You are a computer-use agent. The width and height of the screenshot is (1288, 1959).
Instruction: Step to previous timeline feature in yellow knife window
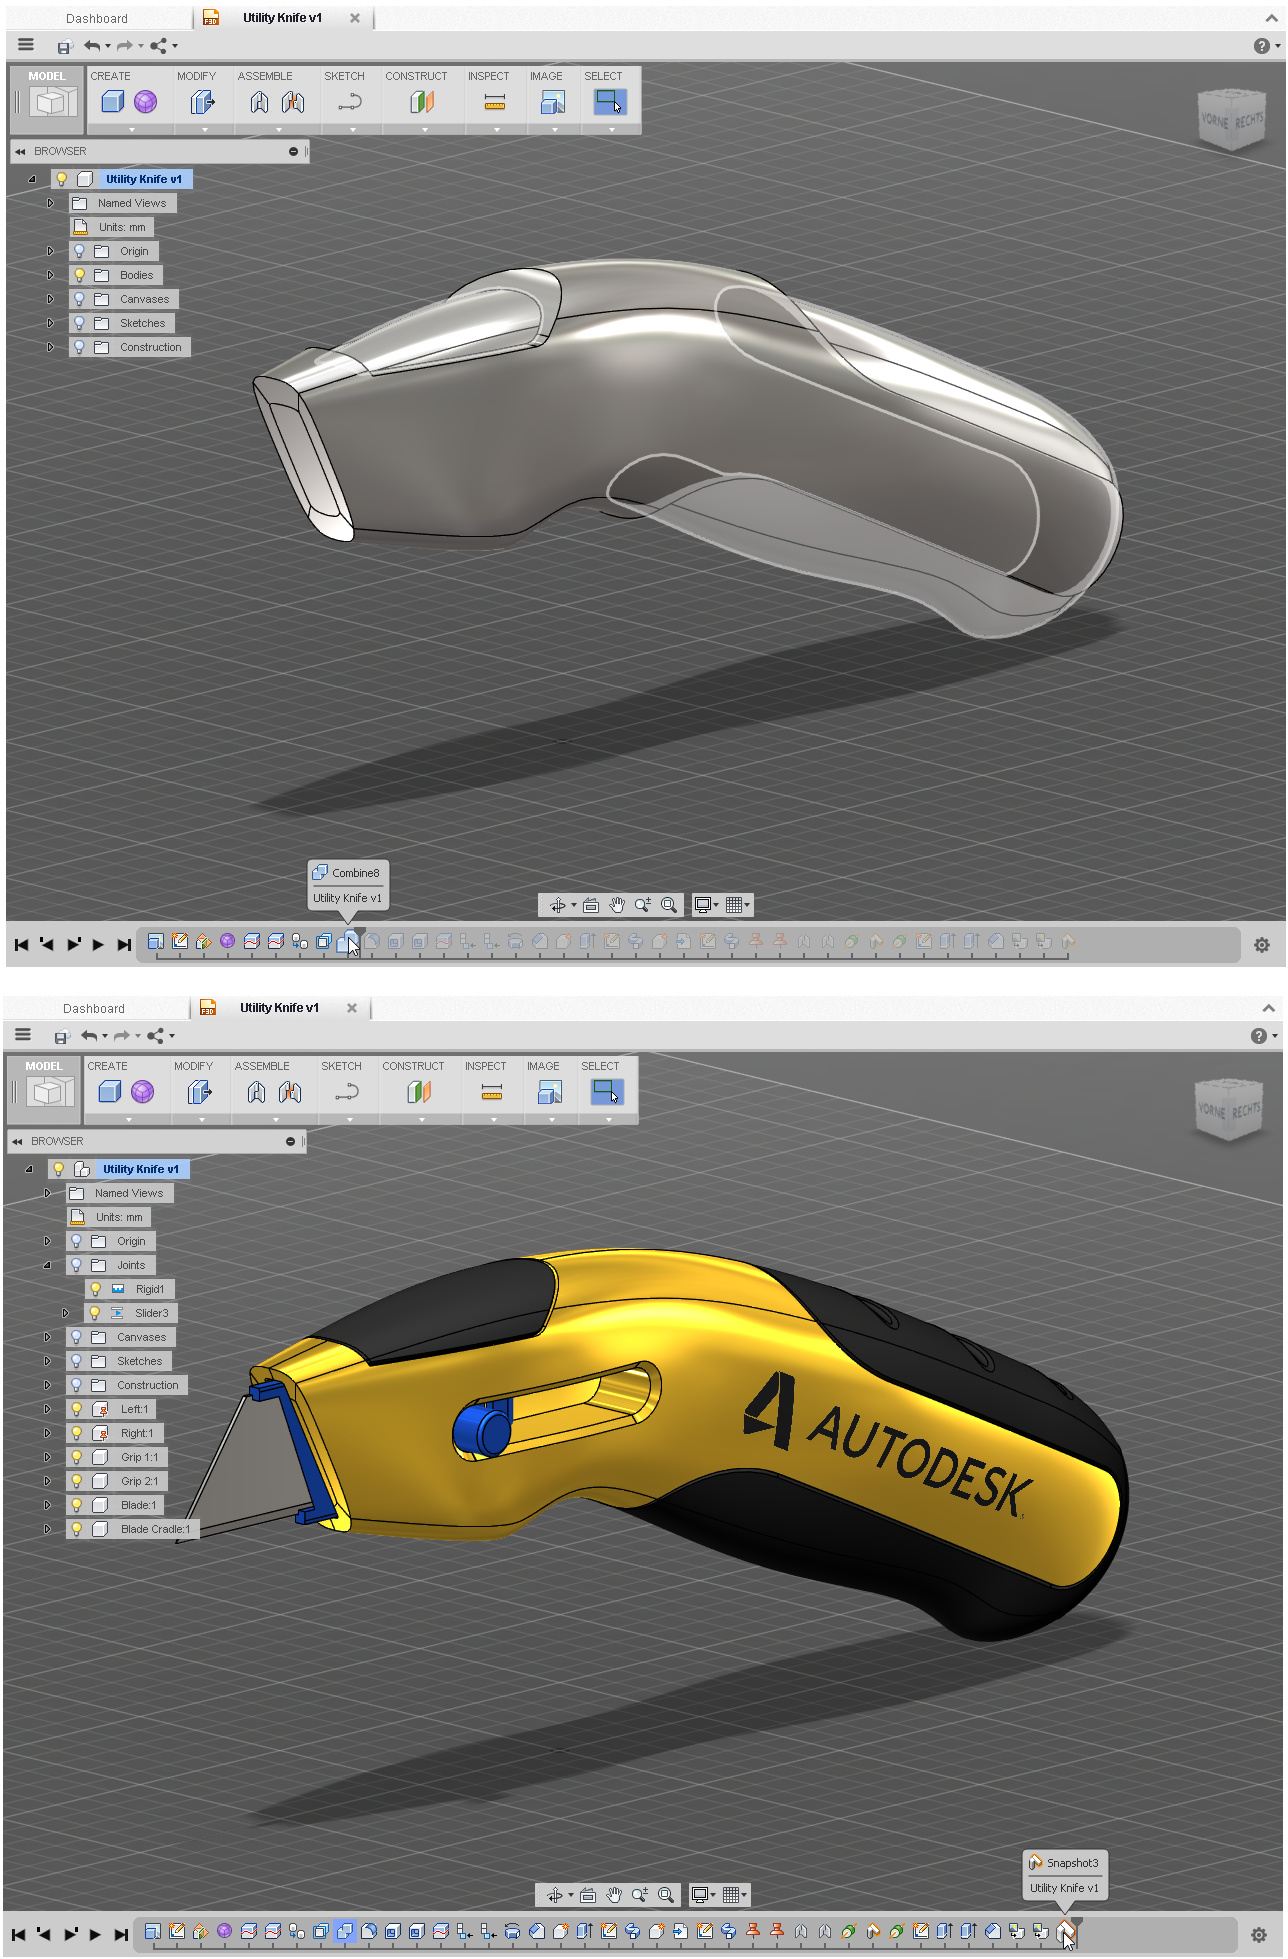click(43, 1934)
